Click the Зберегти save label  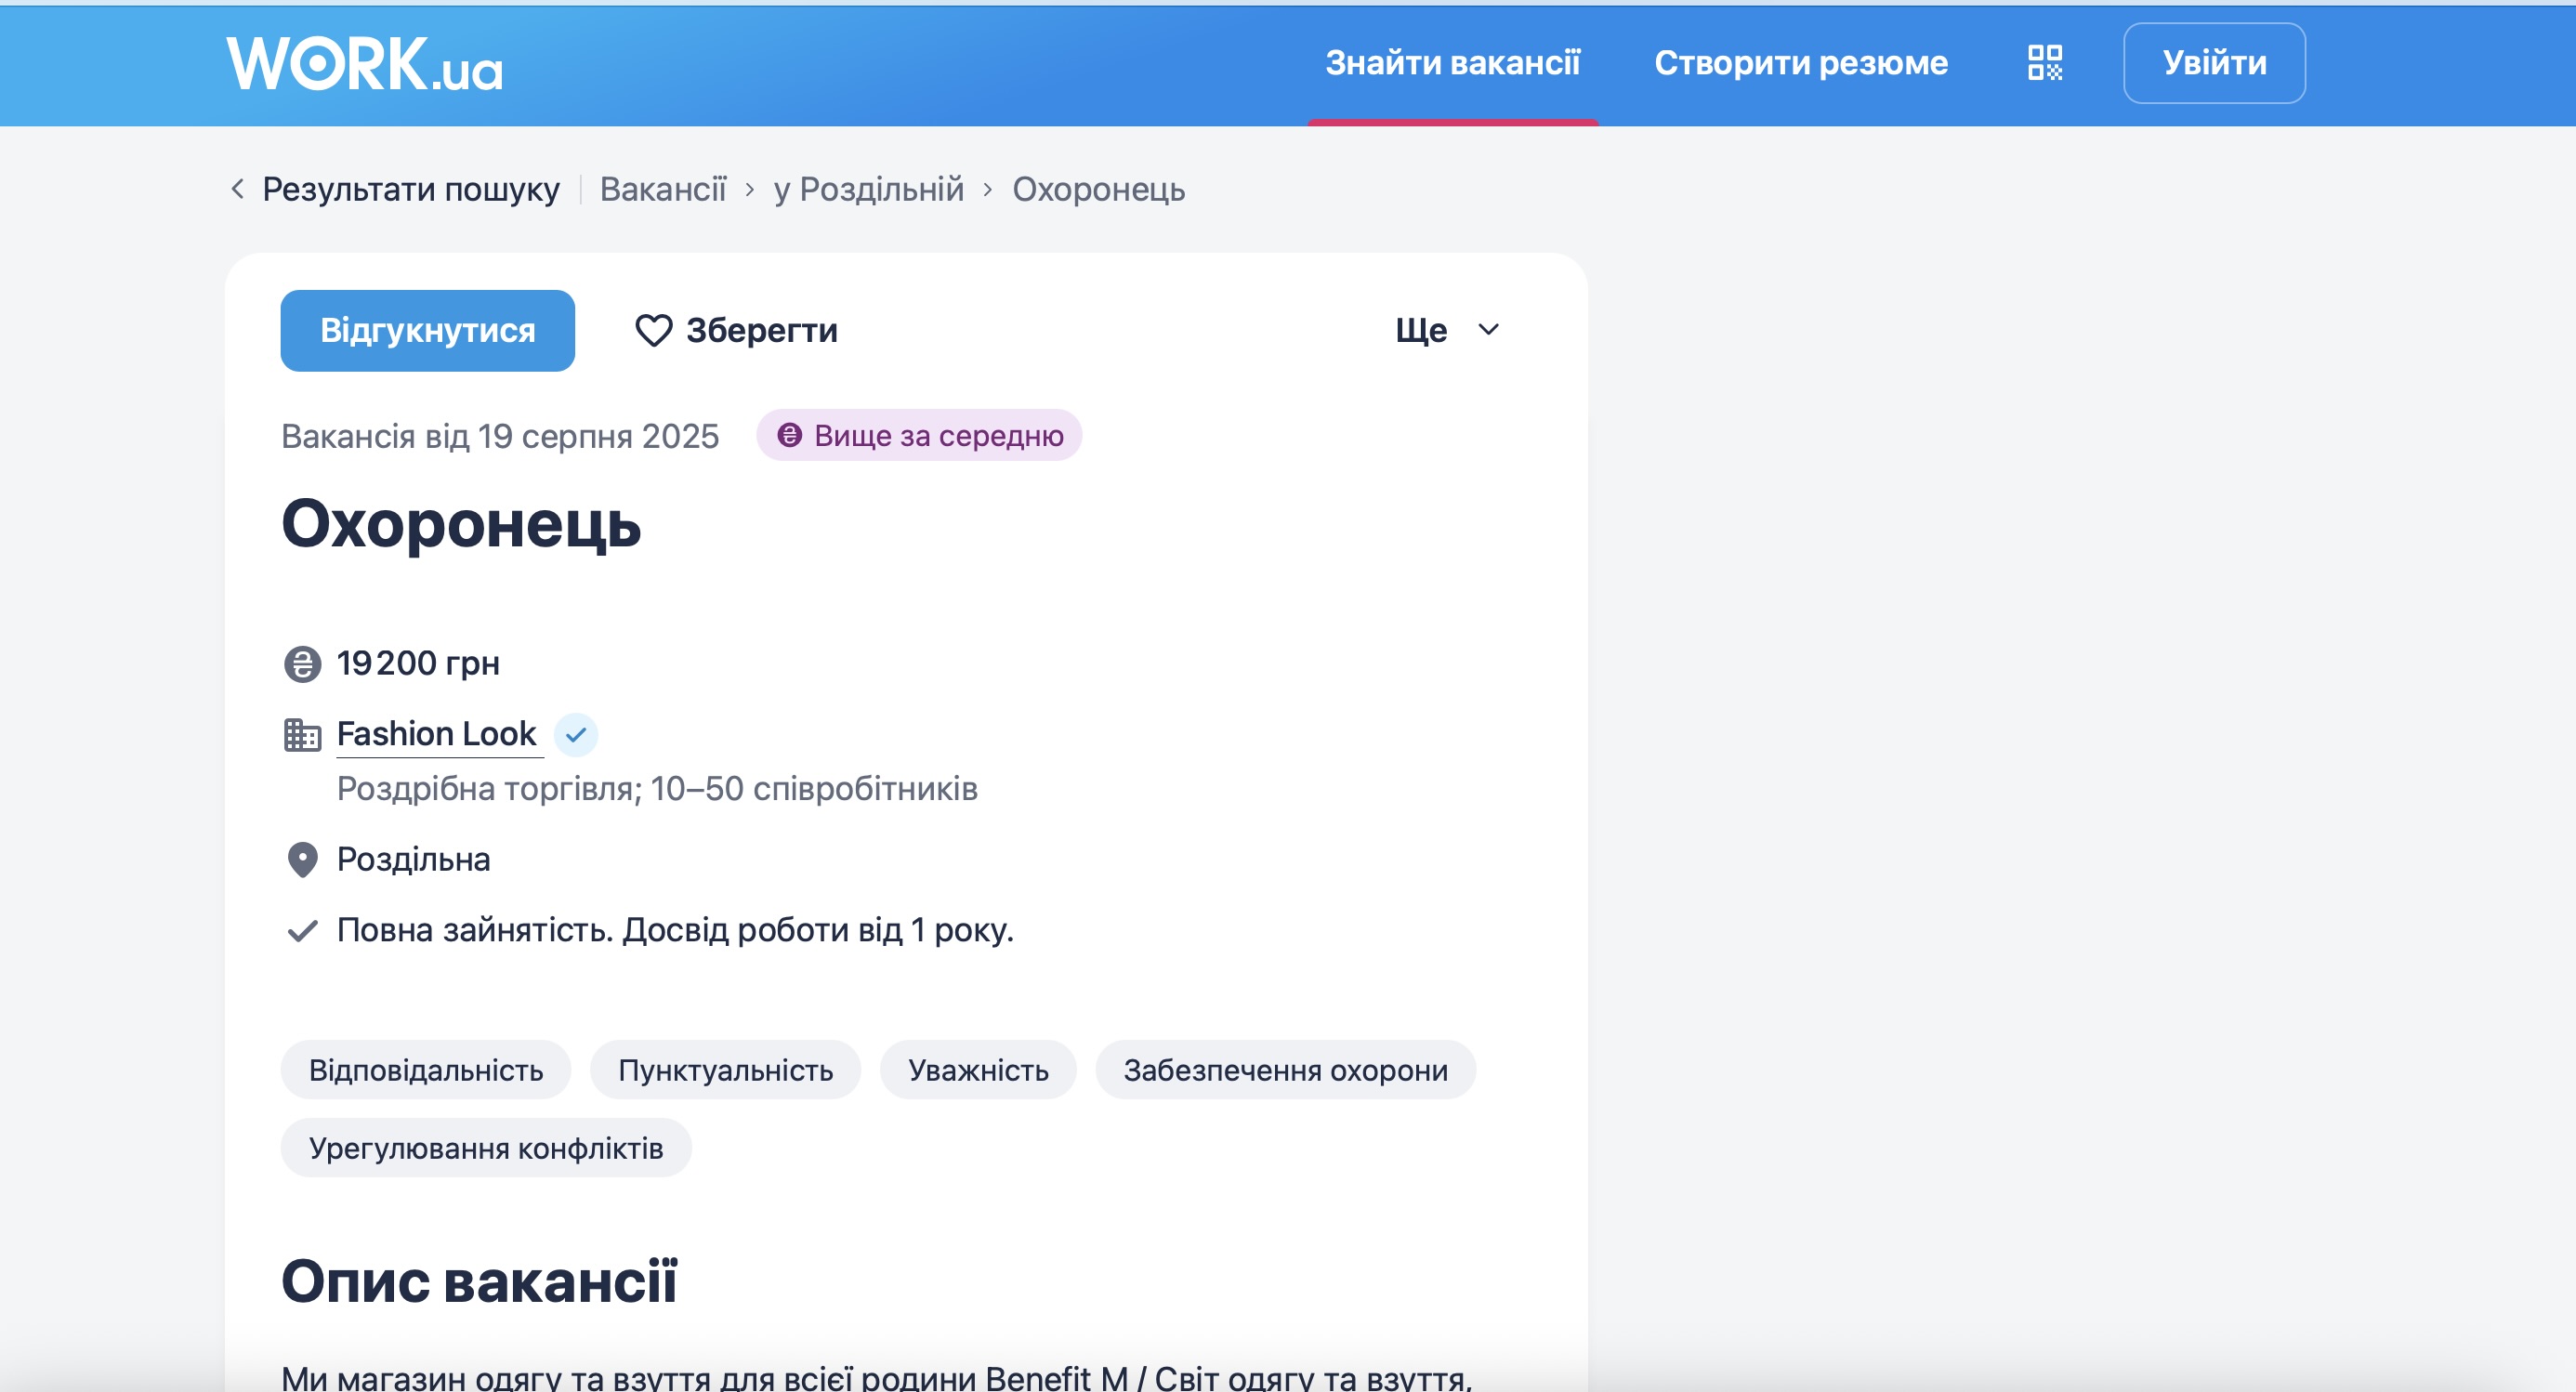pyautogui.click(x=762, y=331)
